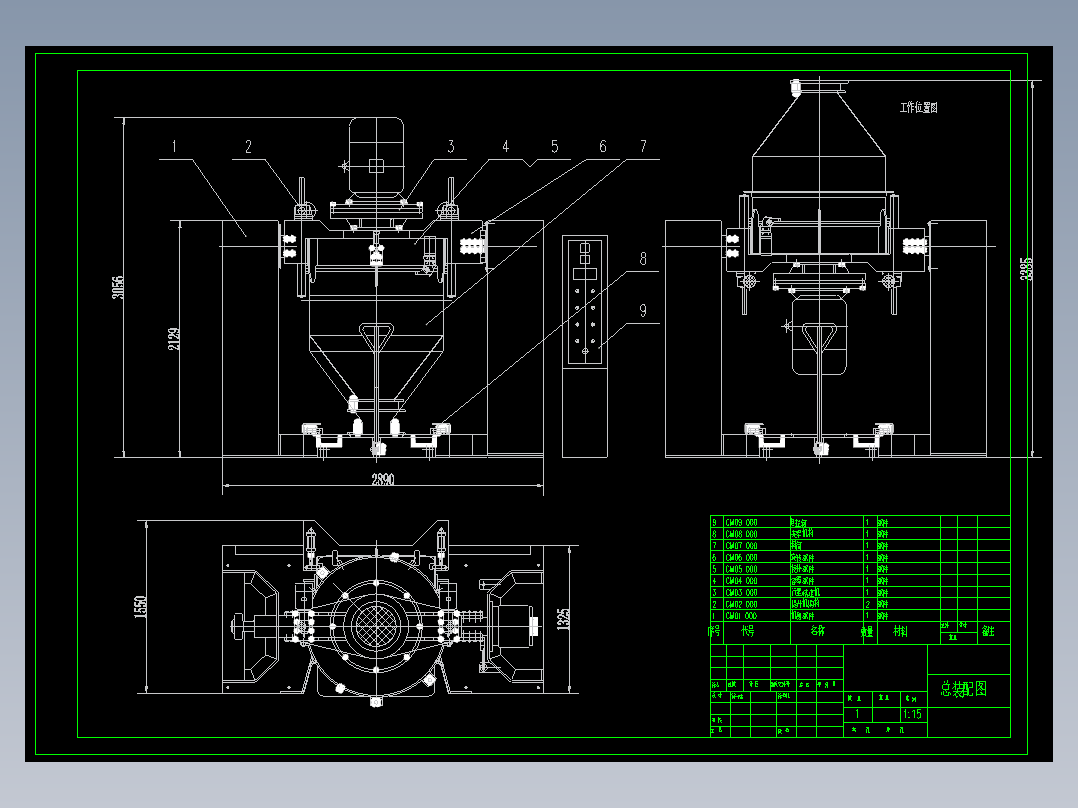The width and height of the screenshot is (1078, 808).
Task: Click the 材料 column header
Action: [x=901, y=631]
